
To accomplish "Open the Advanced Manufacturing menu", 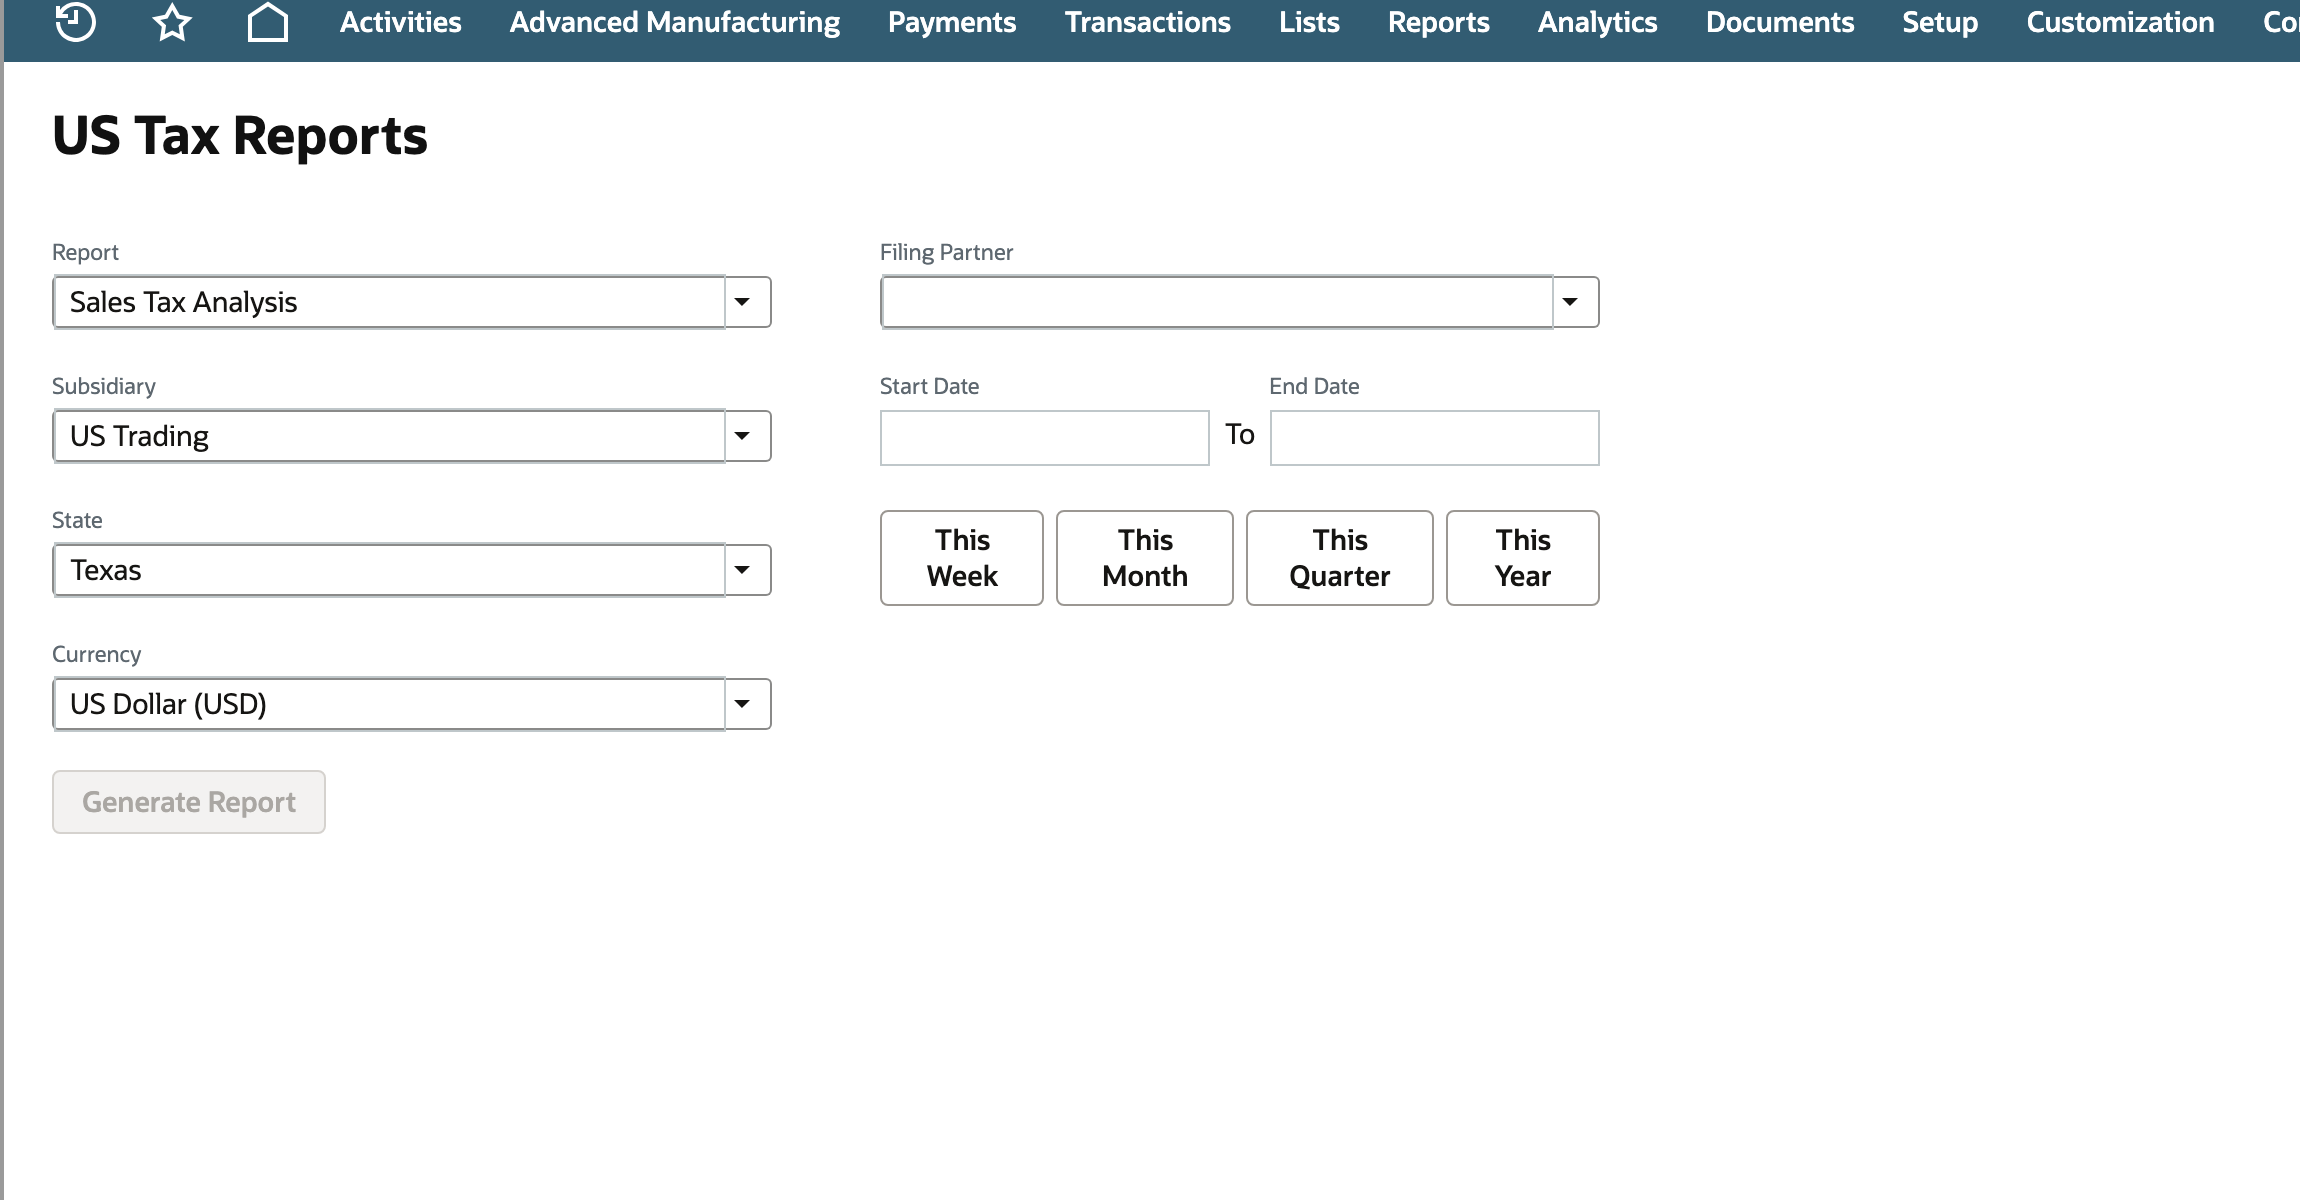I will coord(675,22).
